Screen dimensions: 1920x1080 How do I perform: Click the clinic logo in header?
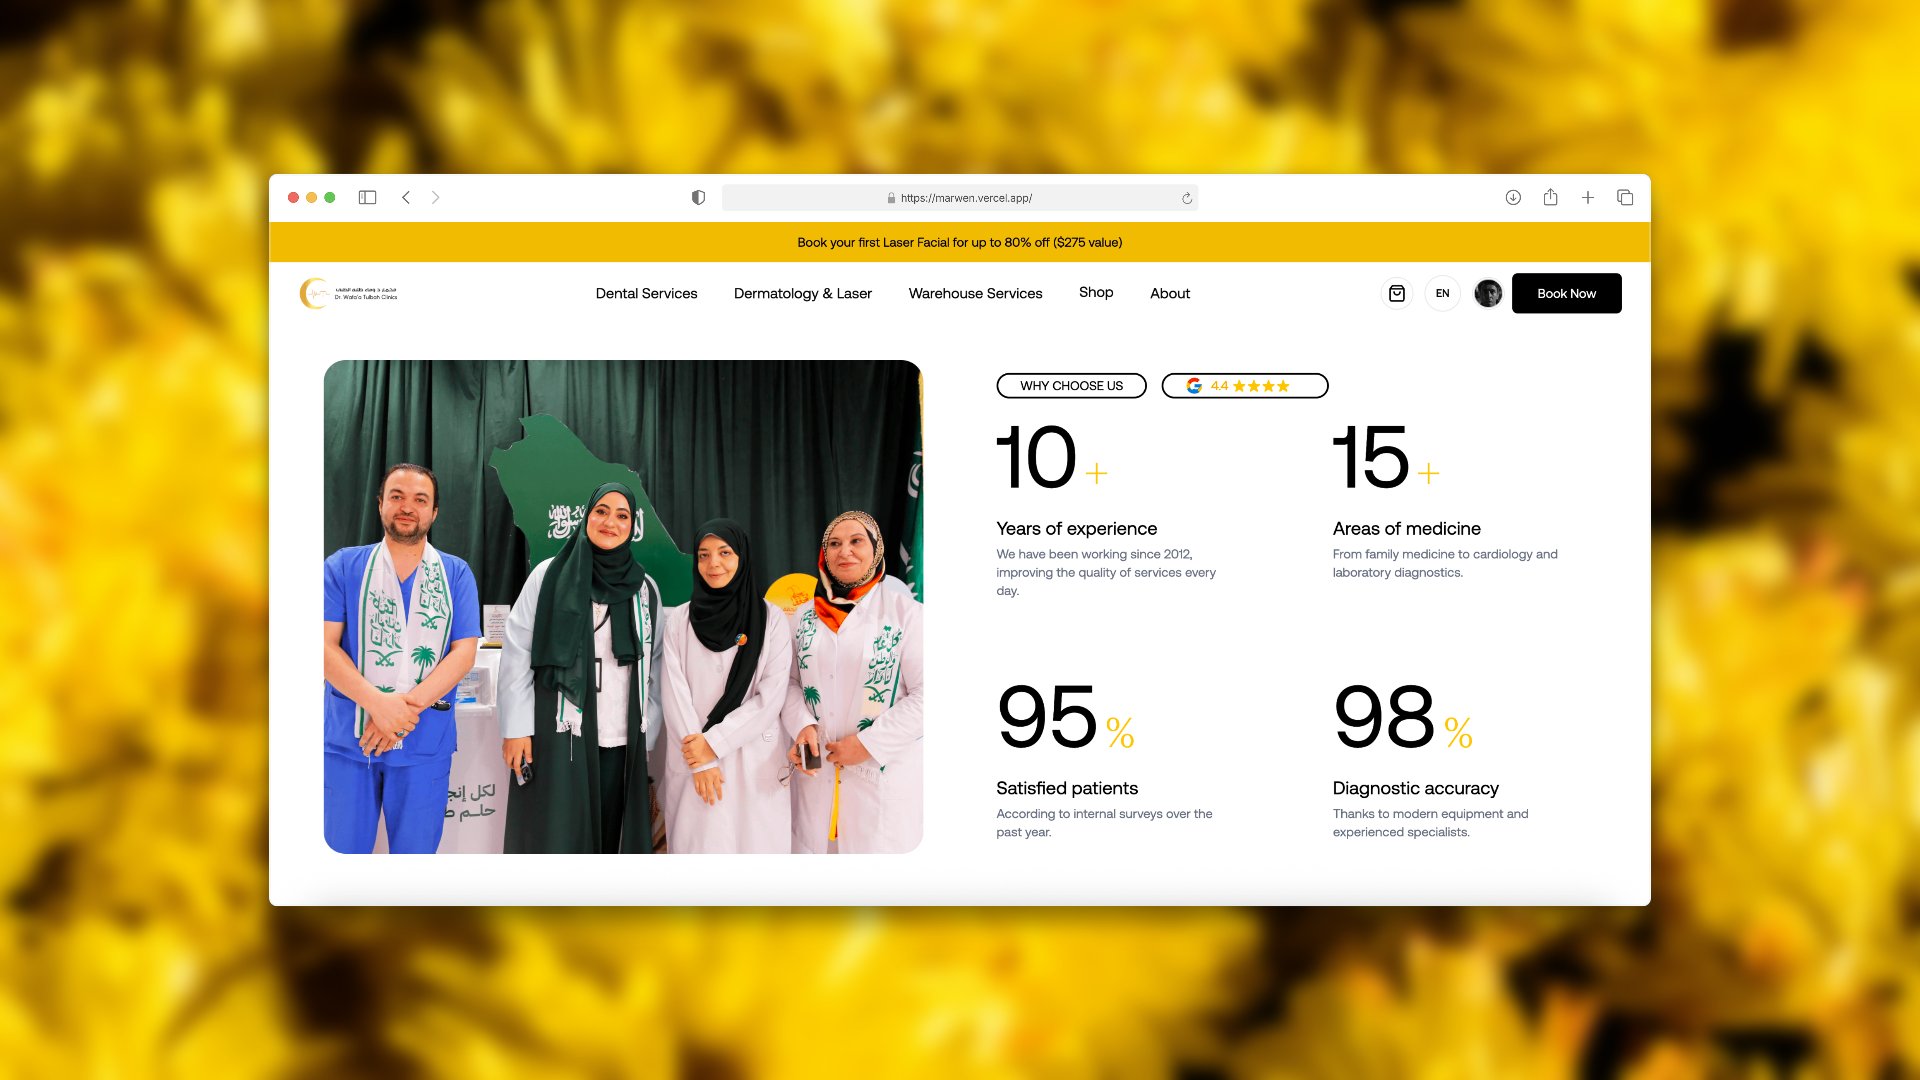point(348,293)
